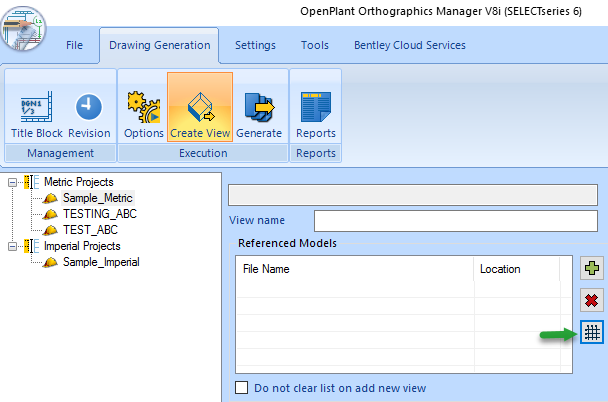
Task: Click the File Name column header
Action: click(x=355, y=269)
